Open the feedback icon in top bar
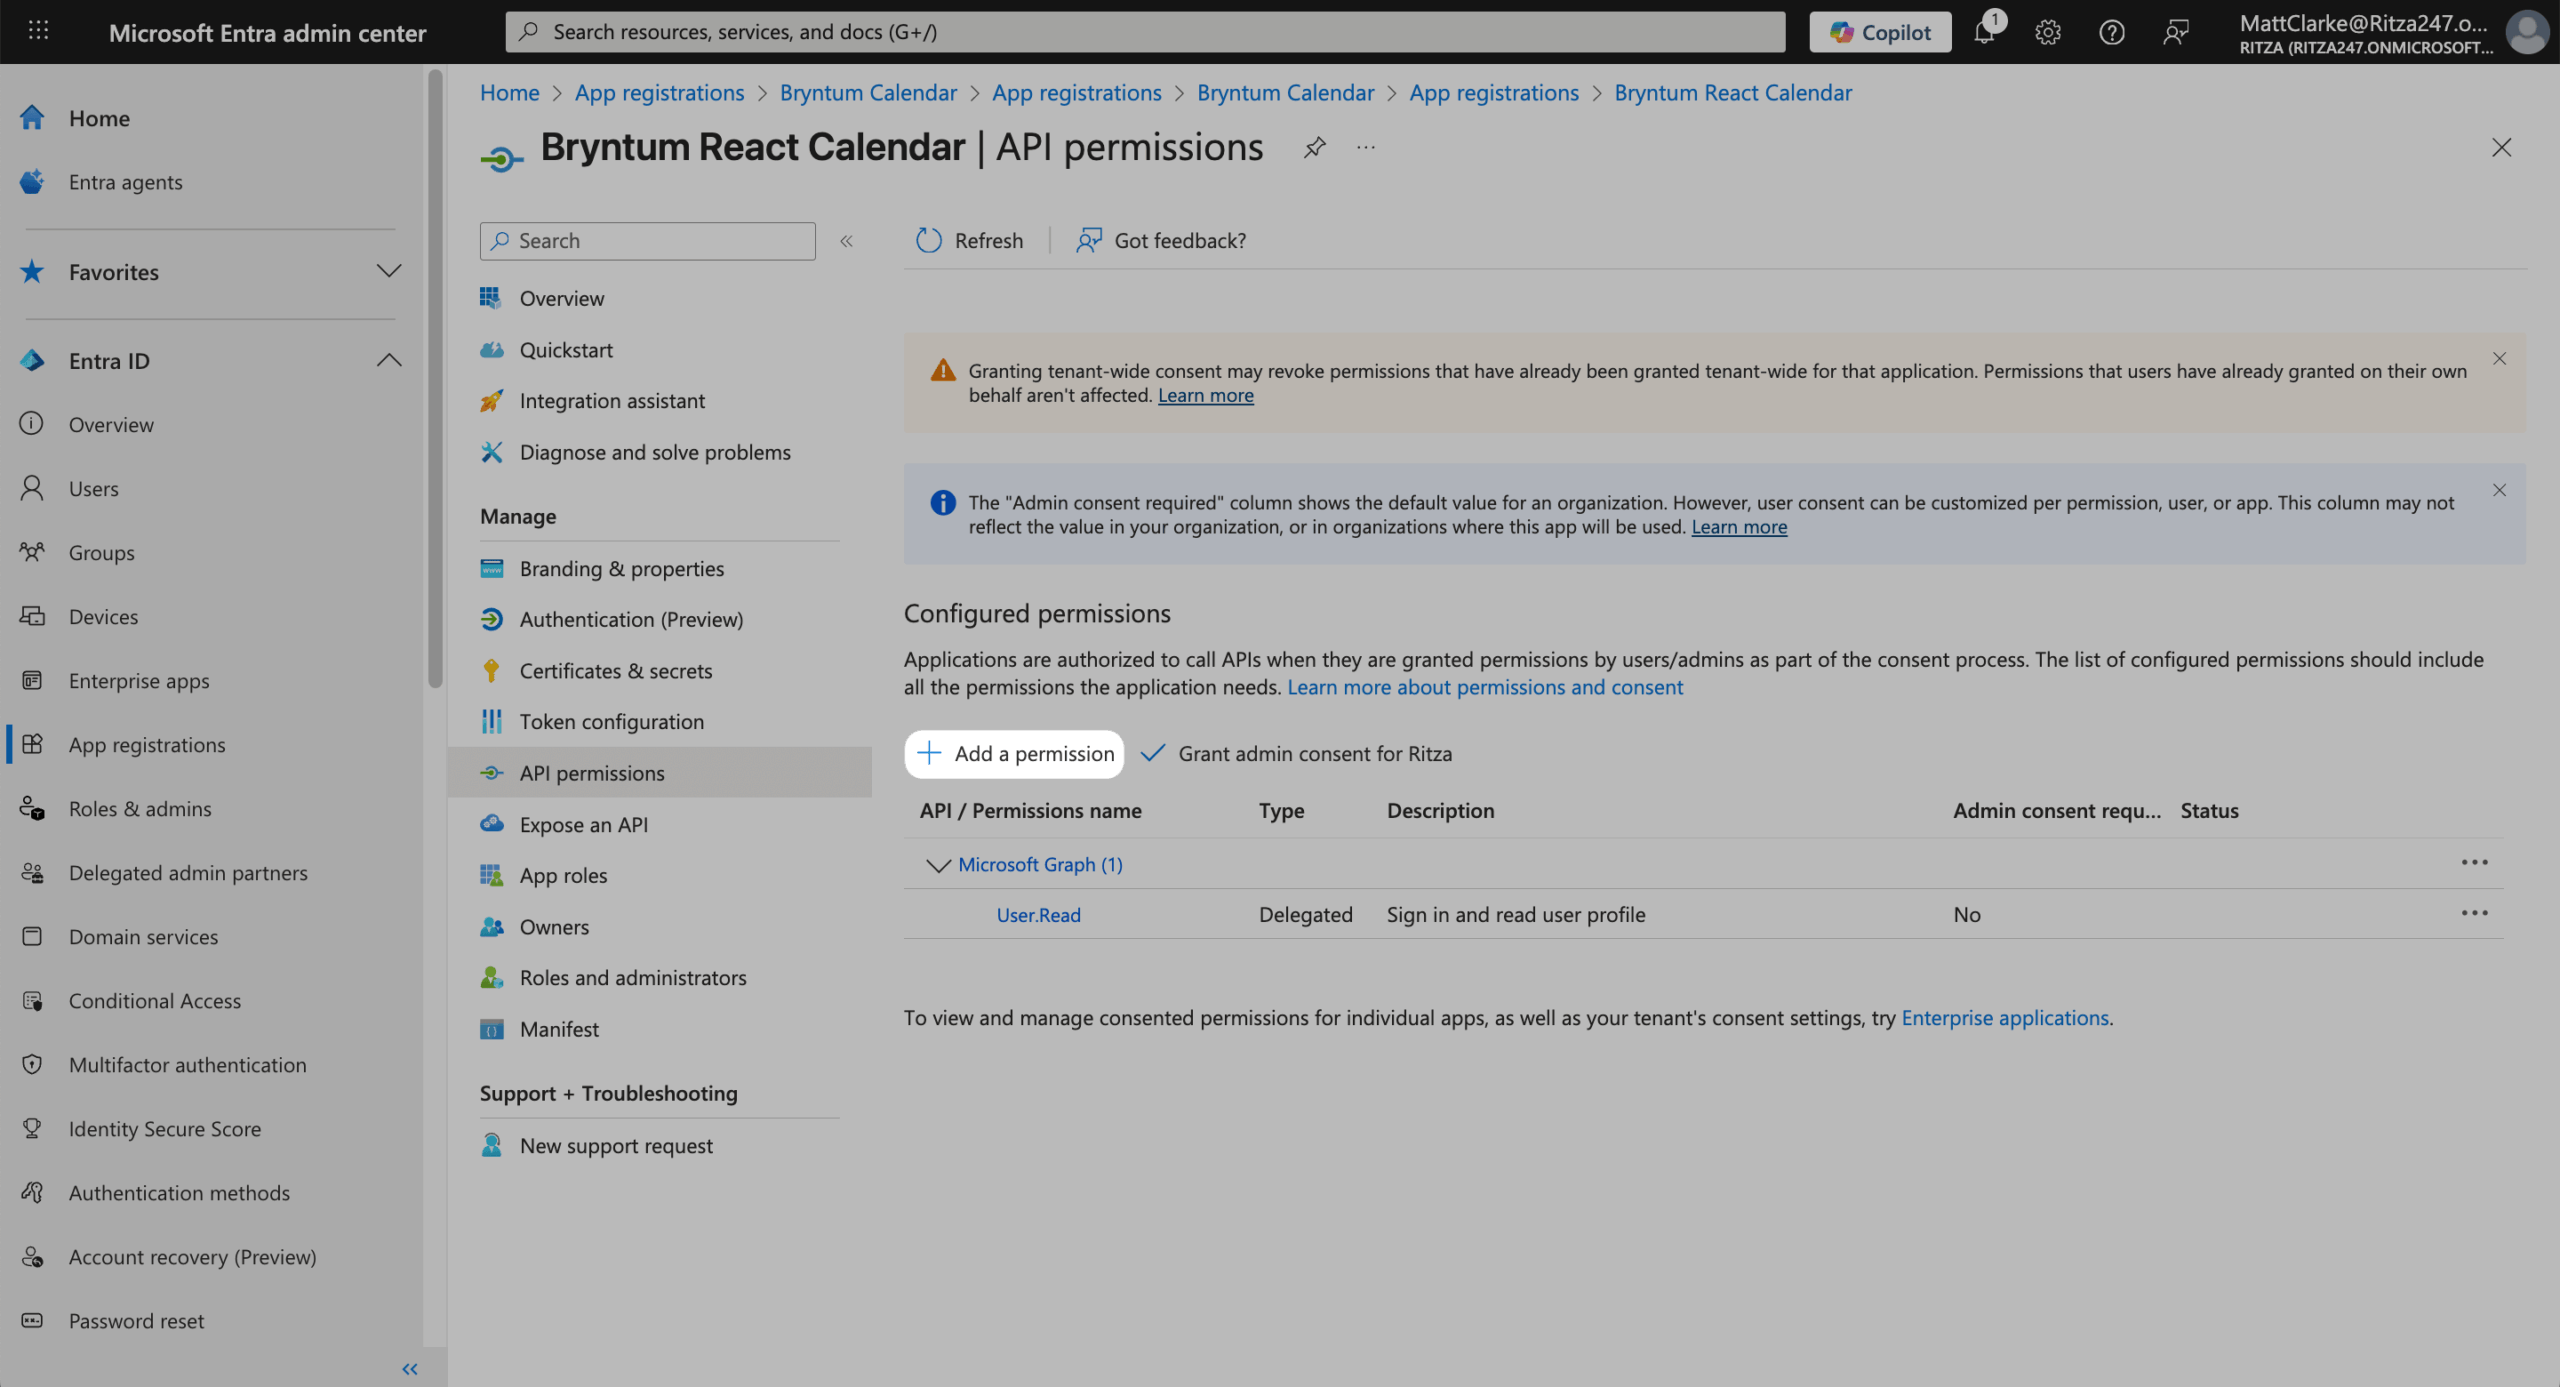This screenshot has width=2560, height=1387. [x=2175, y=32]
